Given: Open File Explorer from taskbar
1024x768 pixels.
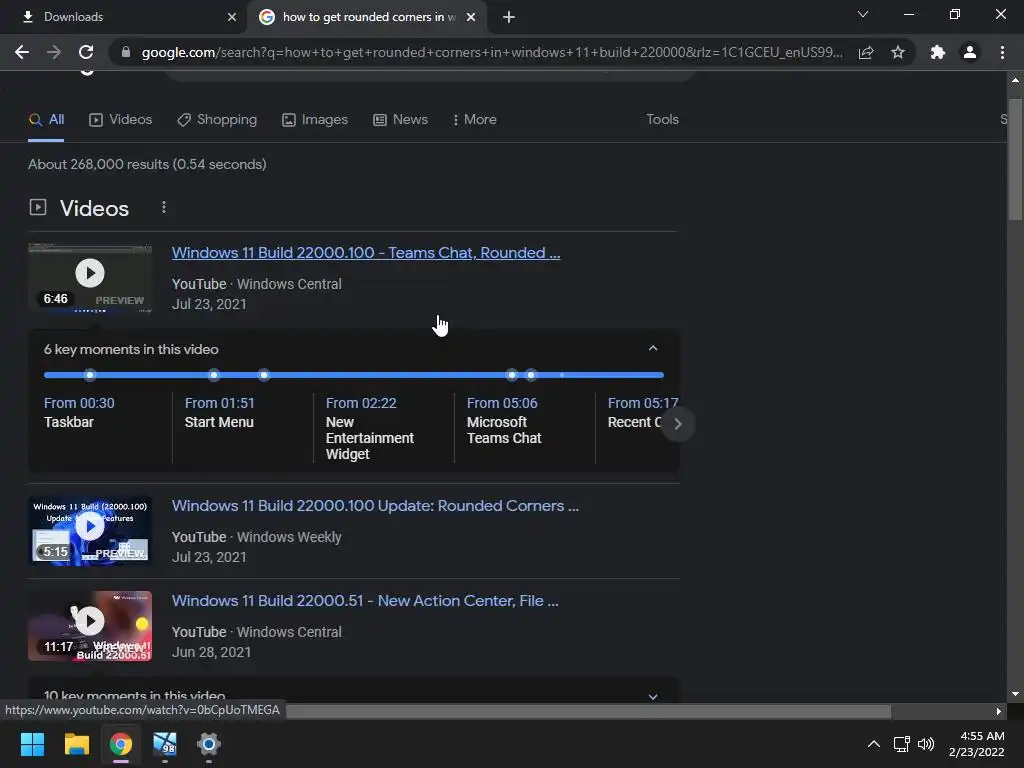Looking at the screenshot, I should coord(76,744).
